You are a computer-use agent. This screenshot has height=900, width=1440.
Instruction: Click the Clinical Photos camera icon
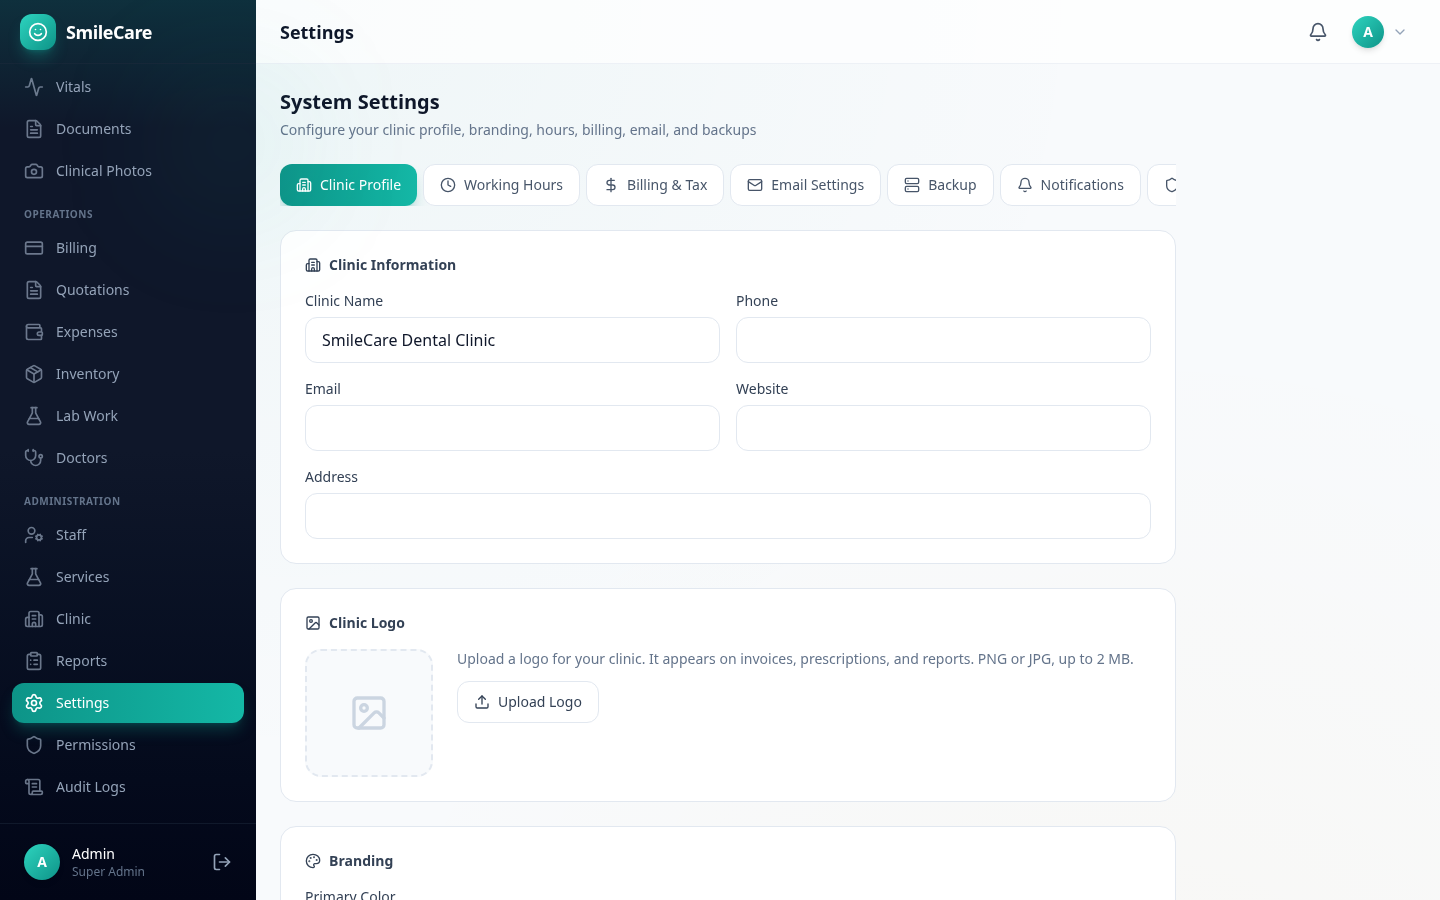[x=34, y=171]
